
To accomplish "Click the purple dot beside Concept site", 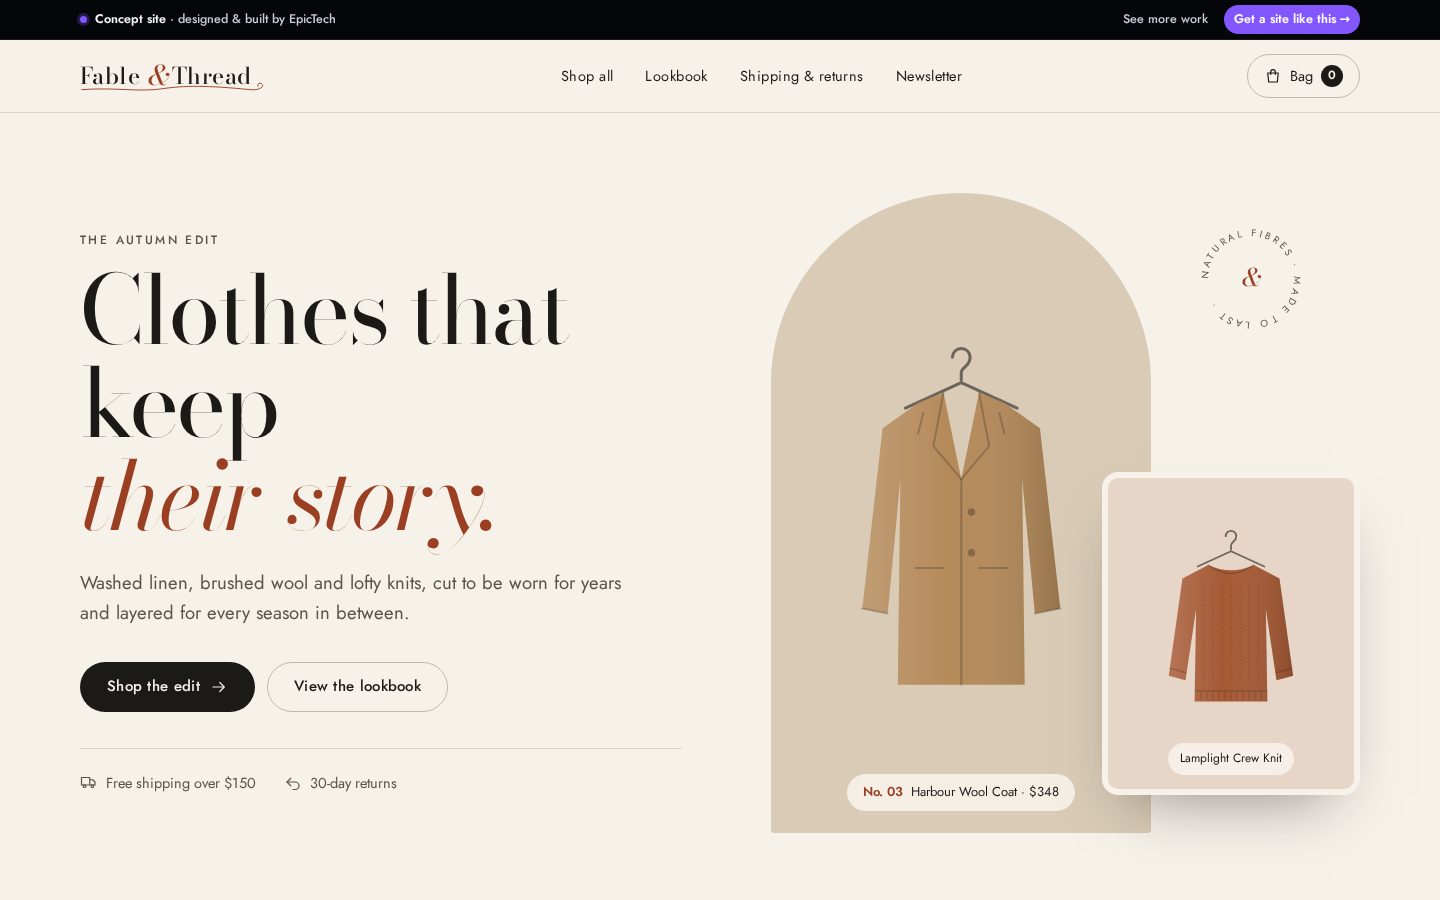I will 83,19.
